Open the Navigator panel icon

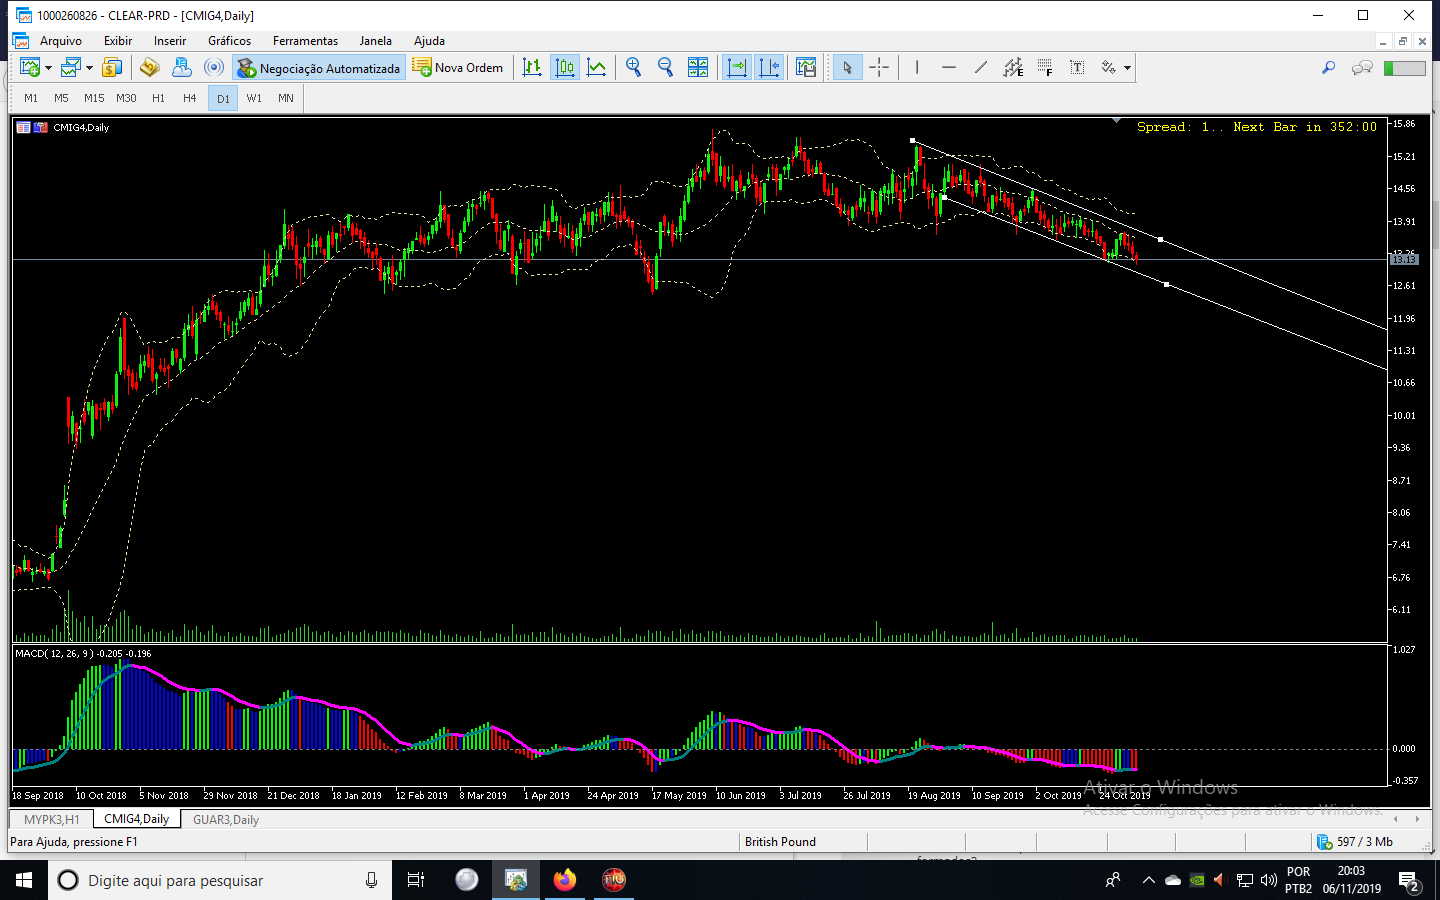(149, 68)
